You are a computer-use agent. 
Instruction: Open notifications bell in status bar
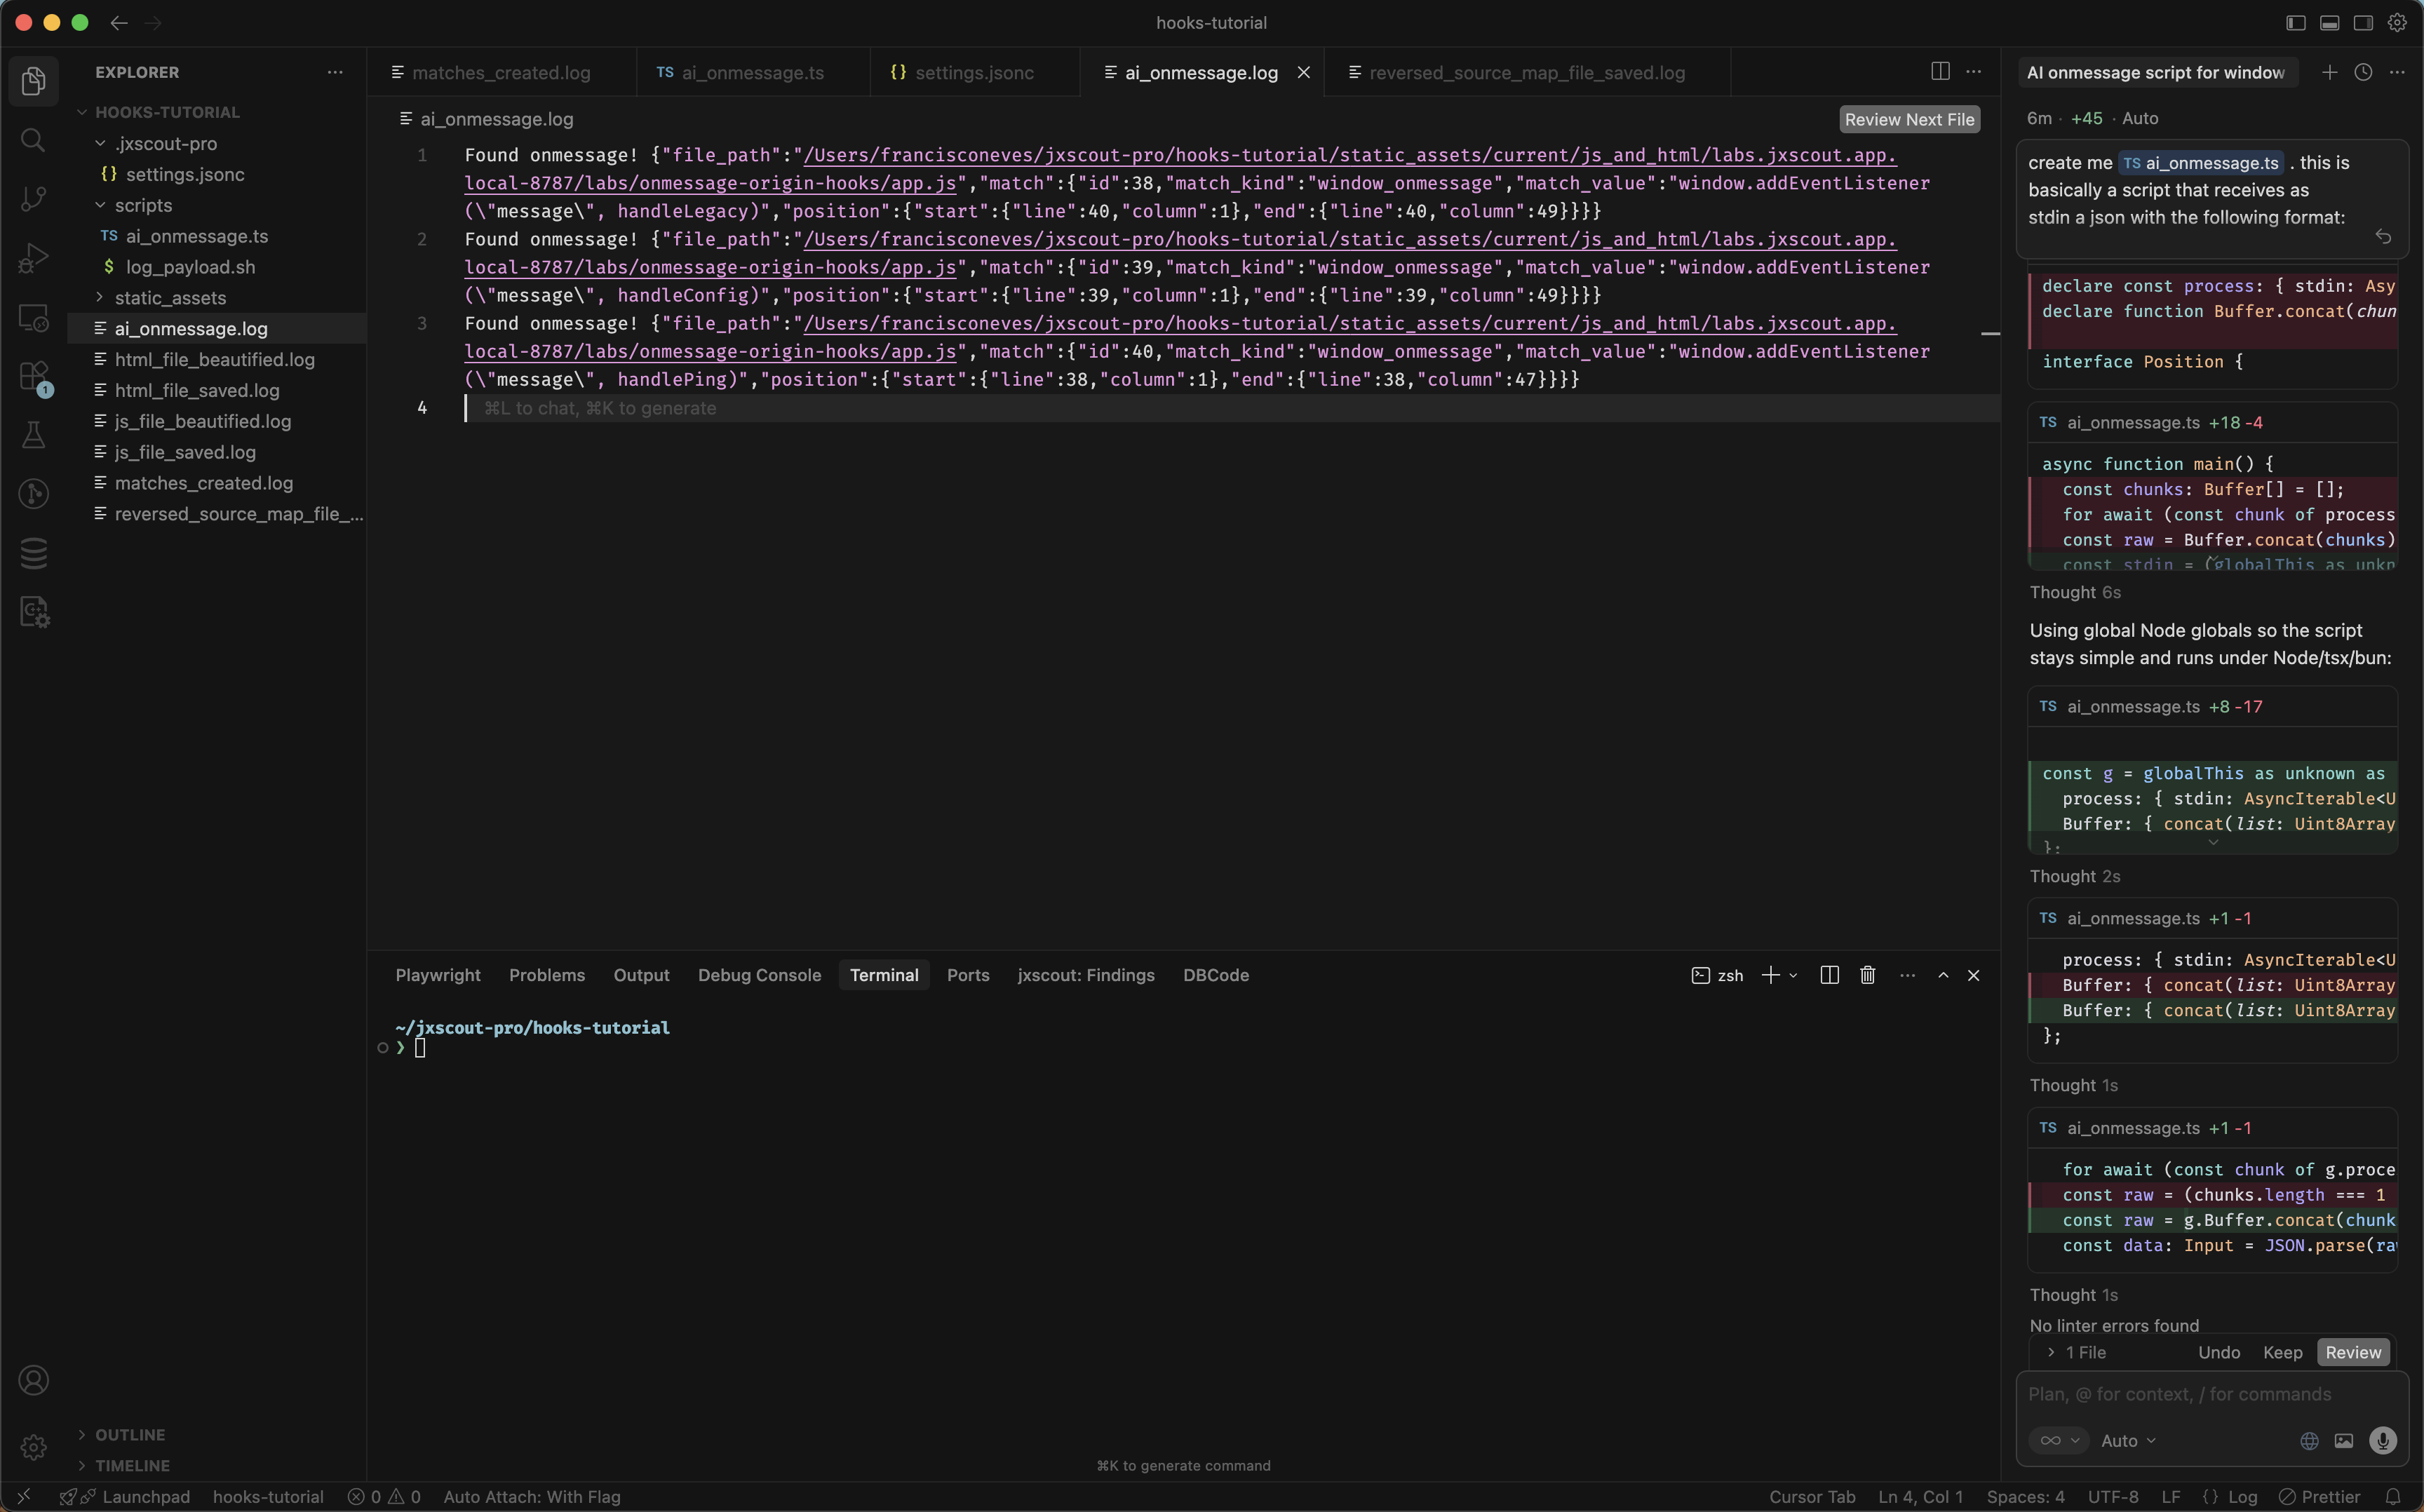coord(2392,1497)
